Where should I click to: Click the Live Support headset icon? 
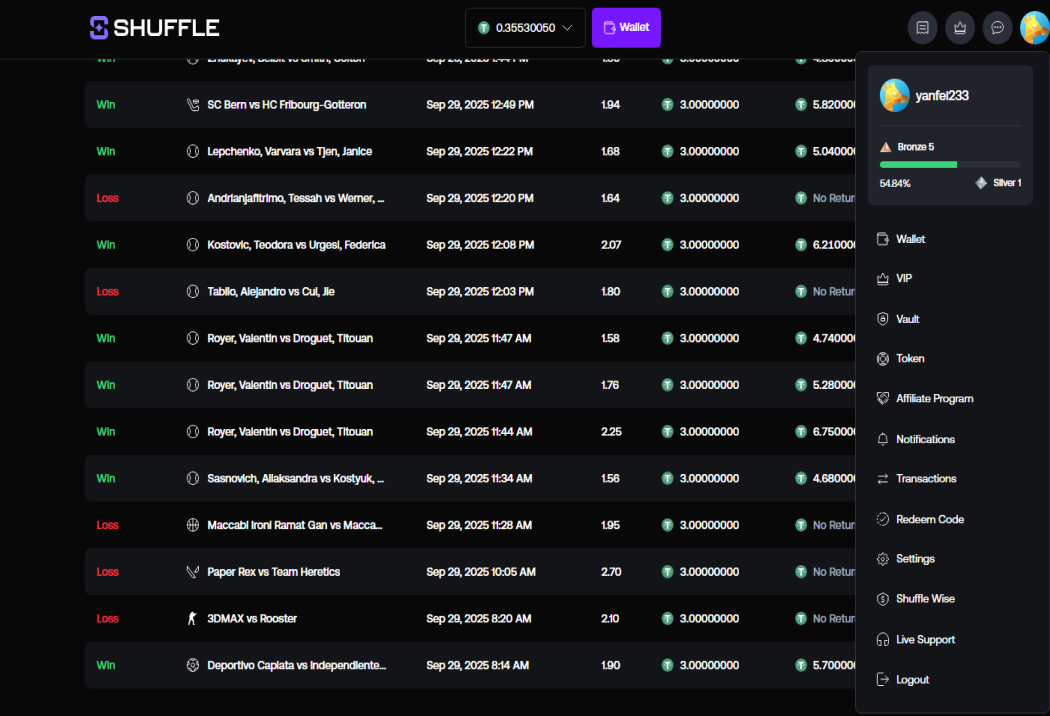click(883, 639)
